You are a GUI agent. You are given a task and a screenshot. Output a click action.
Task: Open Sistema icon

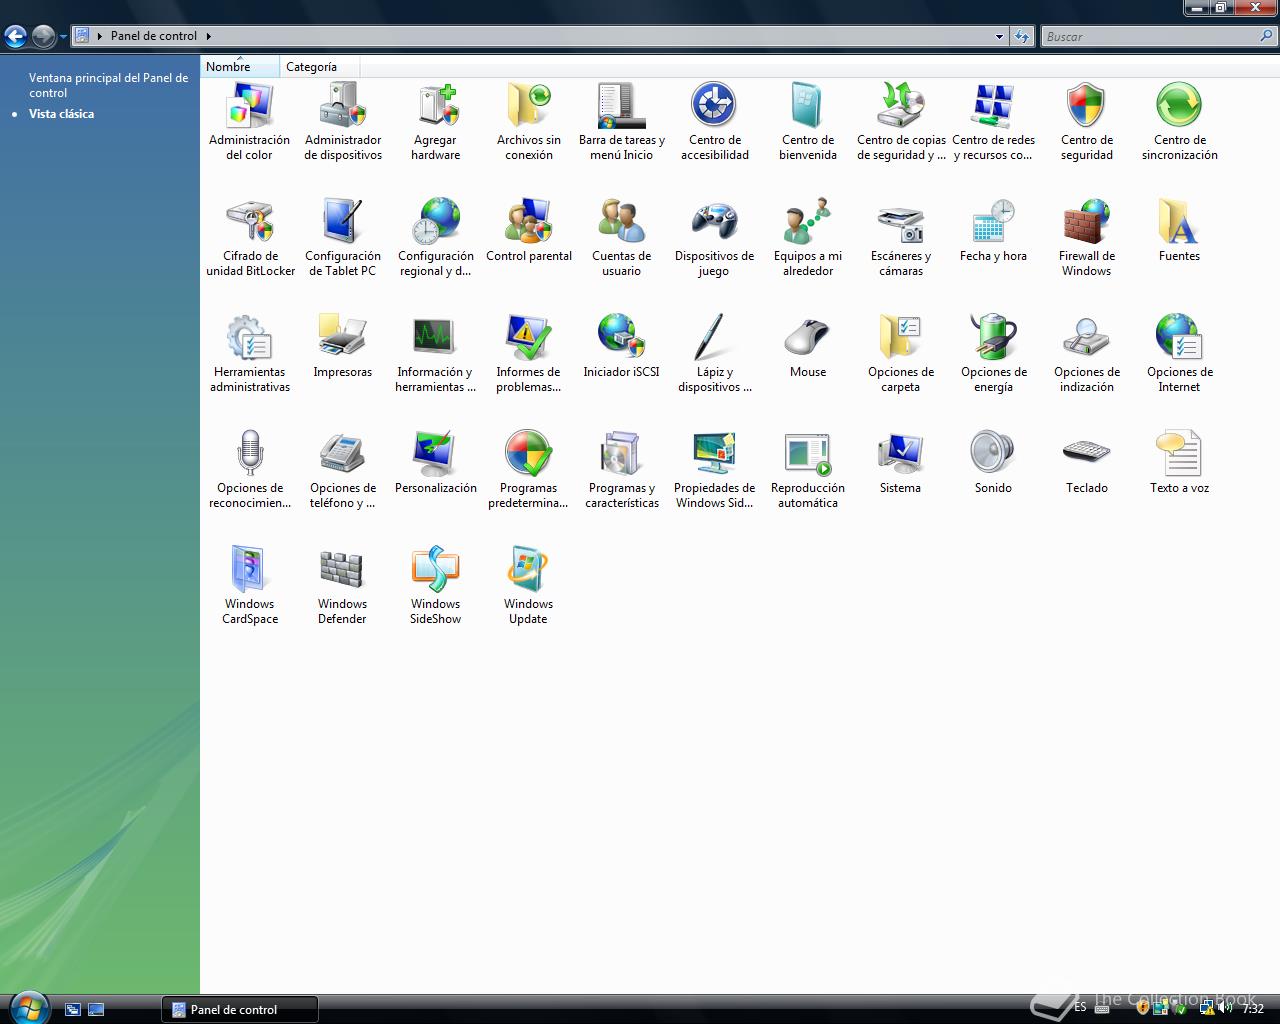(900, 452)
